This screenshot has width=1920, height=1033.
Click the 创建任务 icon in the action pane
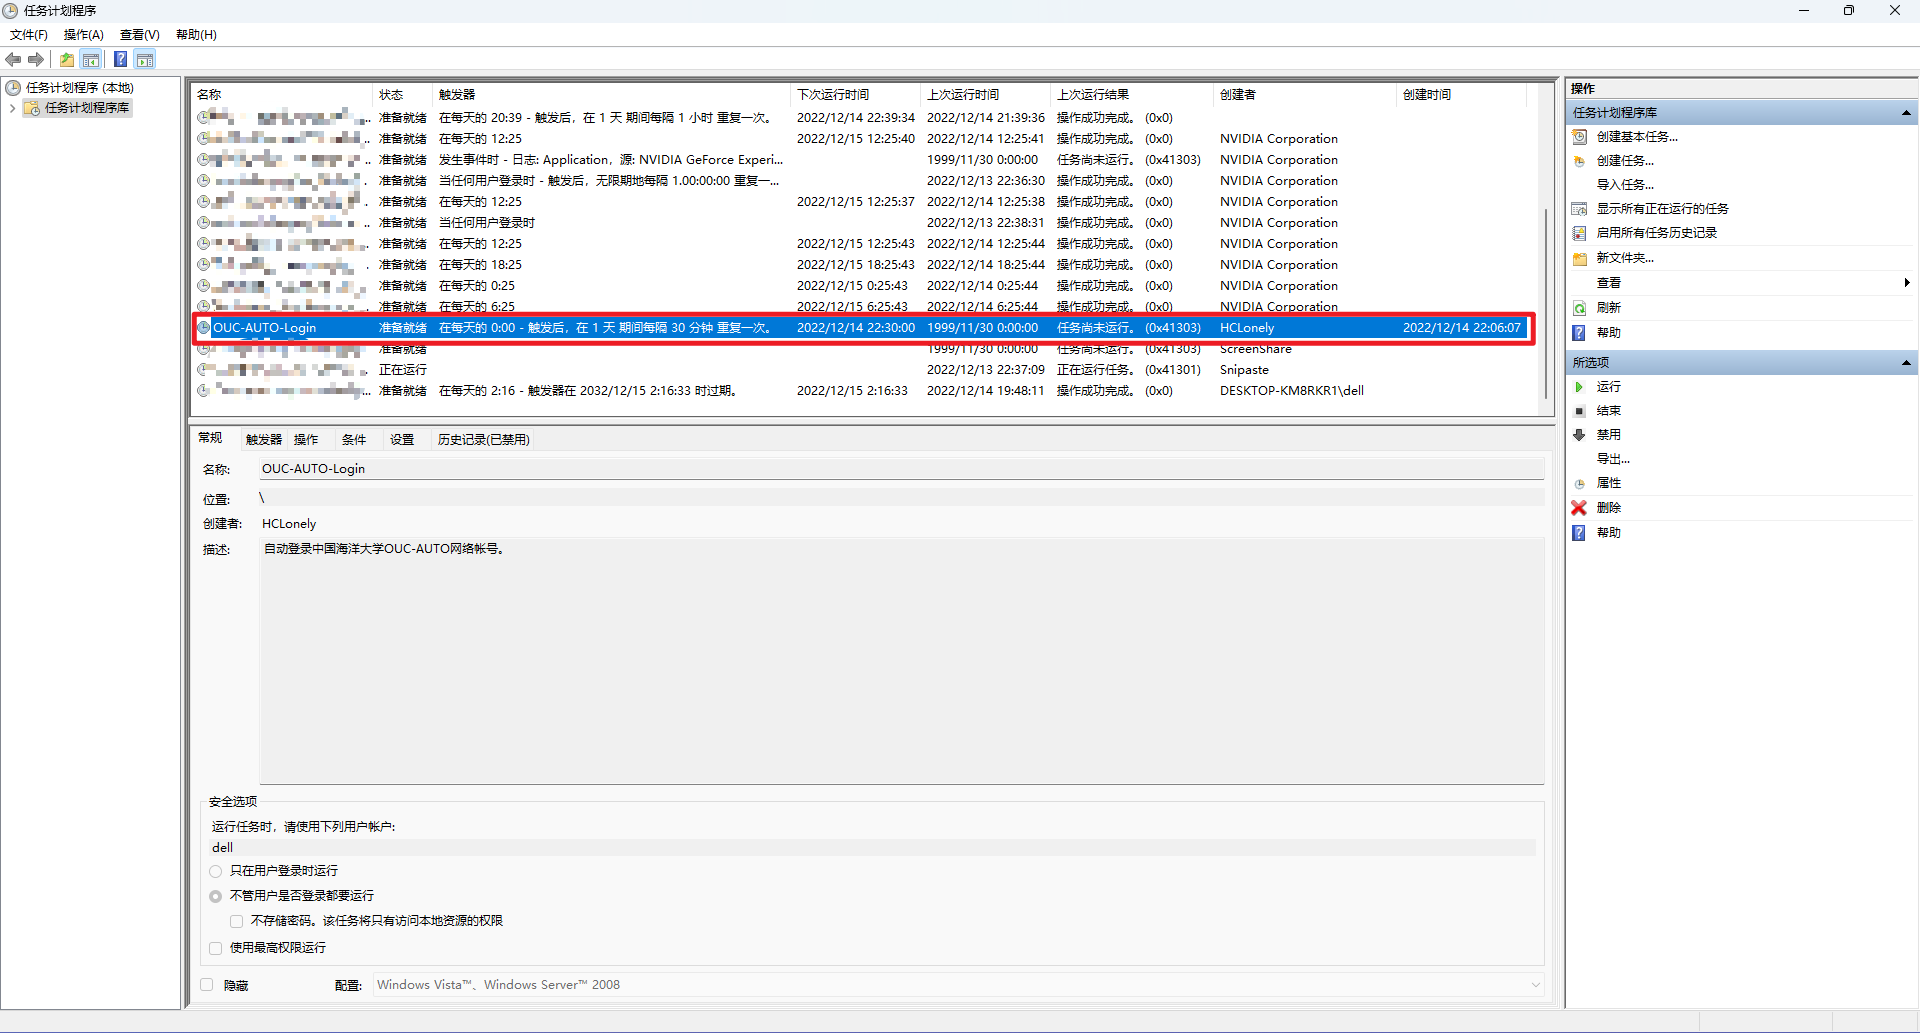pos(1580,161)
